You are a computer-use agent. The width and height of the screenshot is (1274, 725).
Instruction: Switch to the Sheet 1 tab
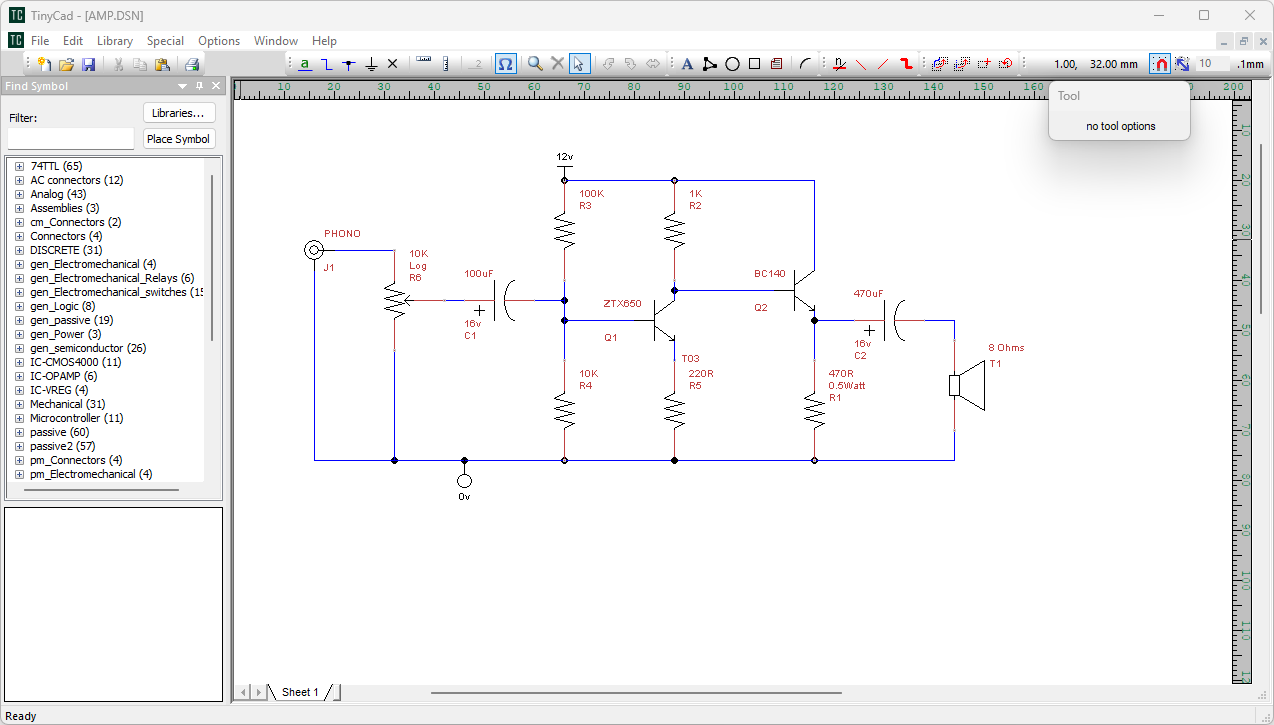click(x=299, y=691)
